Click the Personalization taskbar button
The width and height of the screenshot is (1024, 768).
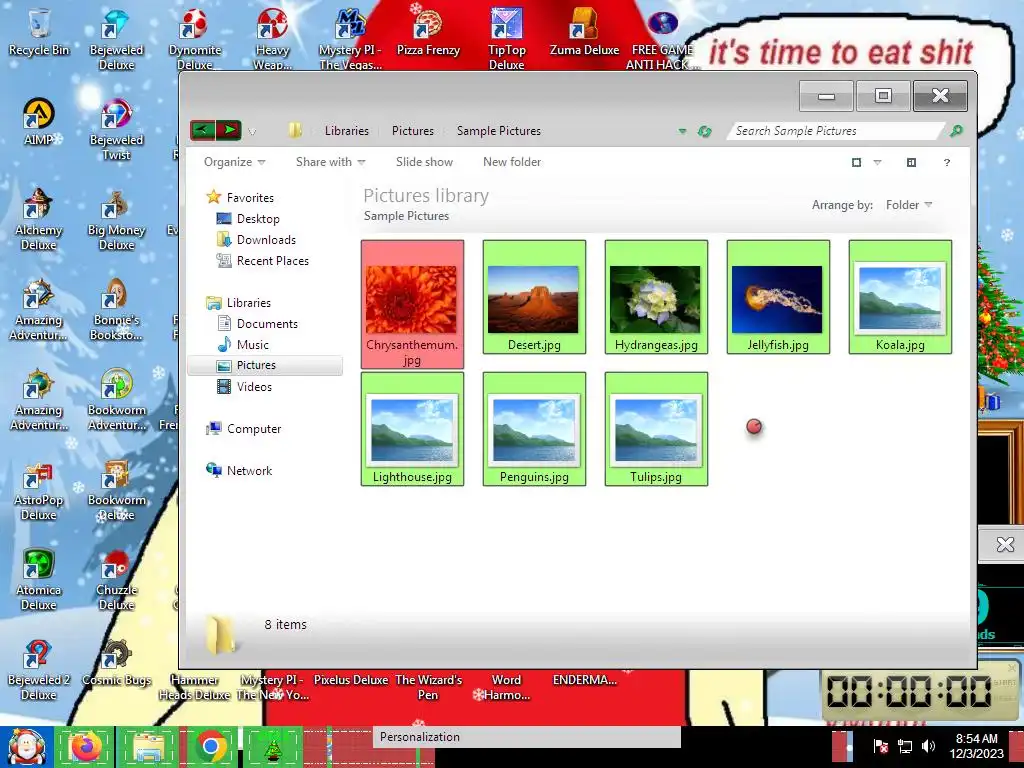[x=526, y=737]
